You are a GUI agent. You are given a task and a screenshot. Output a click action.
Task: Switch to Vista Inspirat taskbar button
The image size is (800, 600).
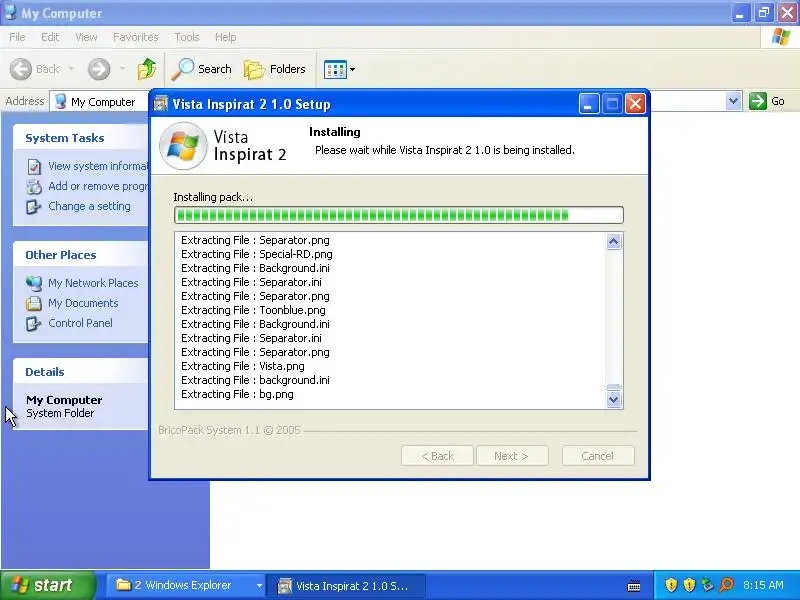346,585
